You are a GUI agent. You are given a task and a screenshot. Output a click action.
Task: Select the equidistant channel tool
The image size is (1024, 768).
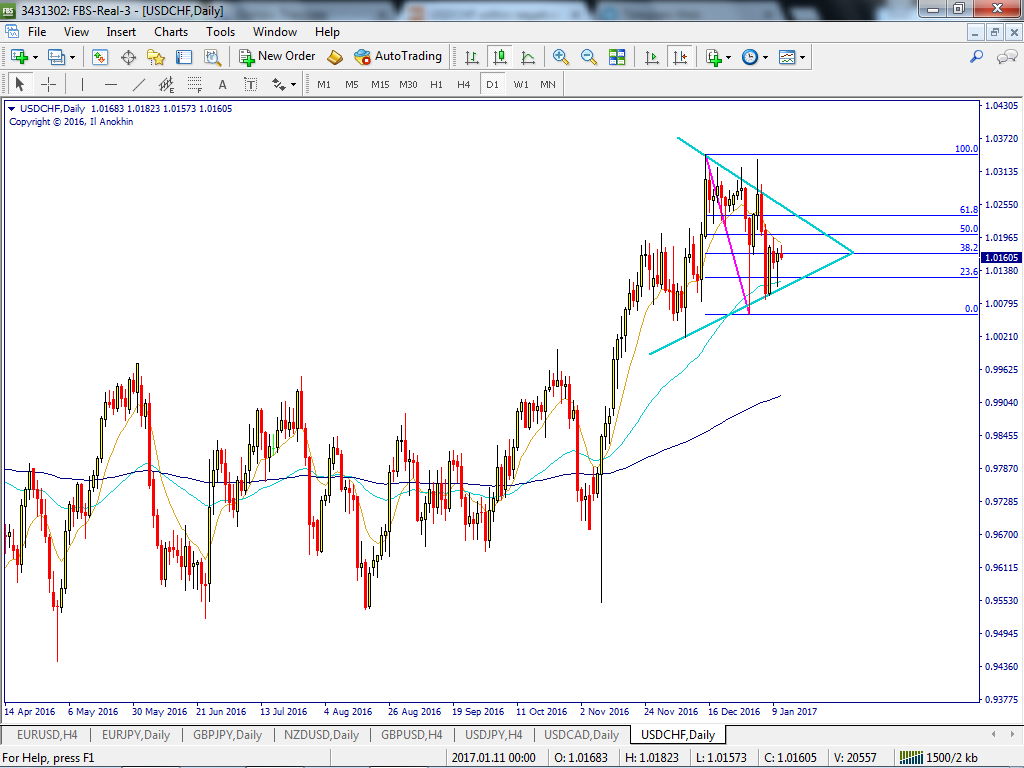(167, 84)
